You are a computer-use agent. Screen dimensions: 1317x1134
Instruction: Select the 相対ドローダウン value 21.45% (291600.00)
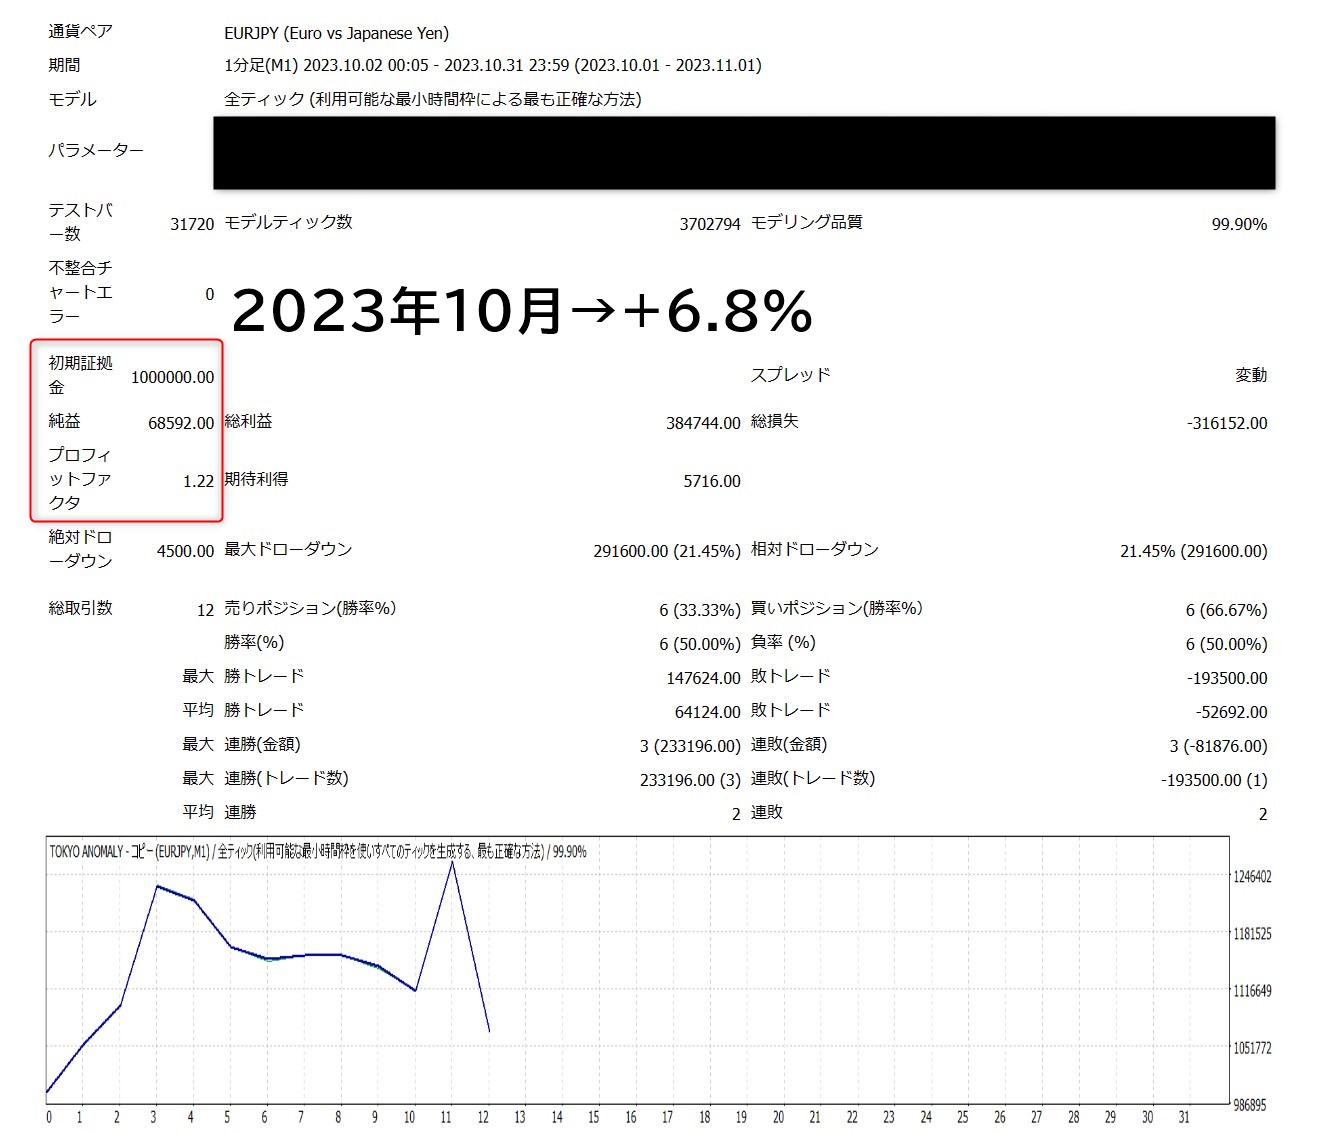(x=1193, y=551)
